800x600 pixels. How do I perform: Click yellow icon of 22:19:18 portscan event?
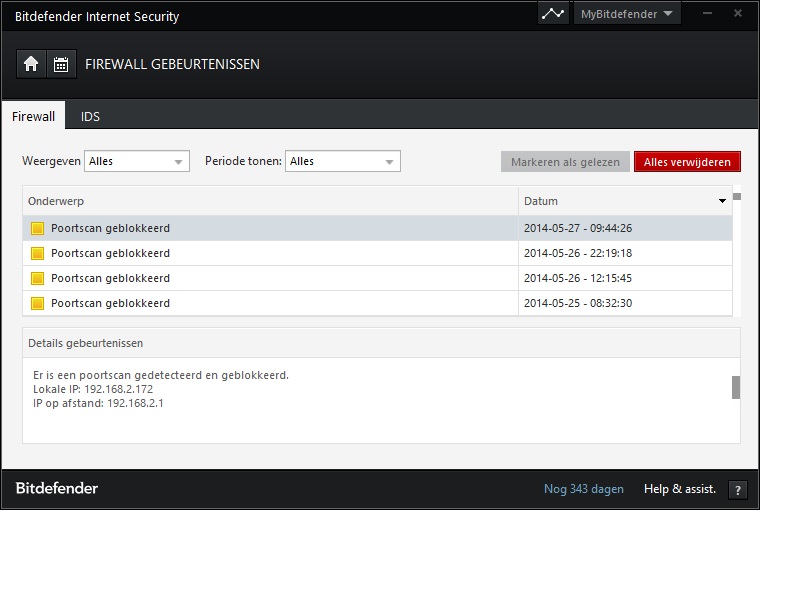tap(37, 254)
